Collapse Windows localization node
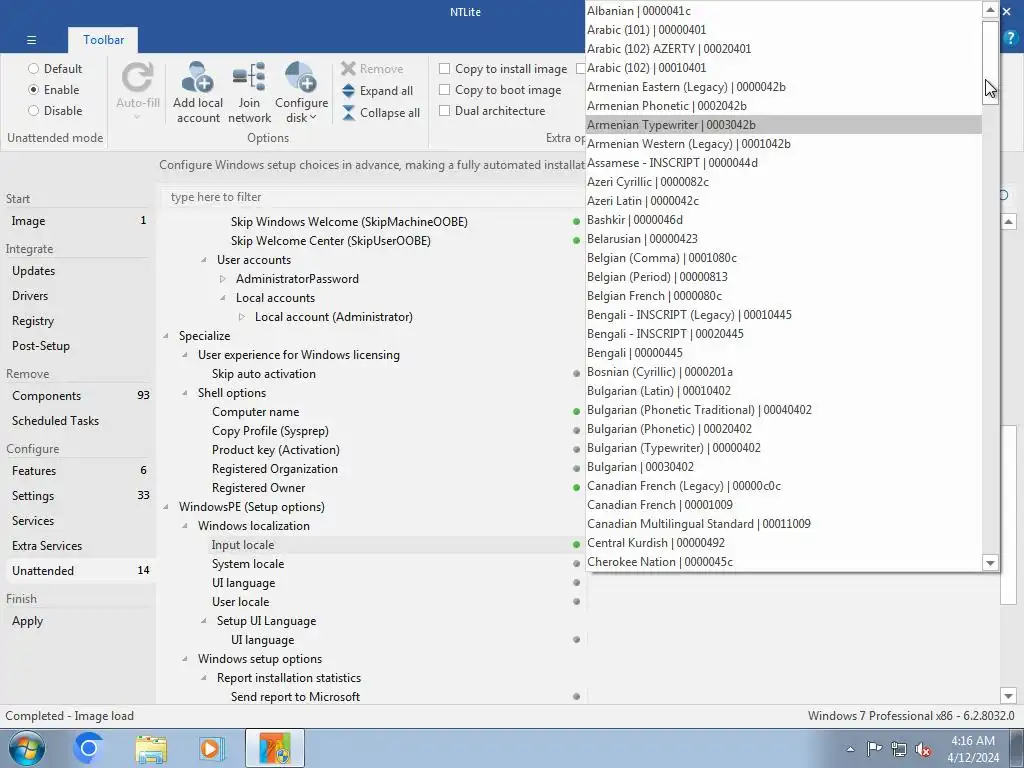This screenshot has width=1024, height=768. (x=185, y=526)
